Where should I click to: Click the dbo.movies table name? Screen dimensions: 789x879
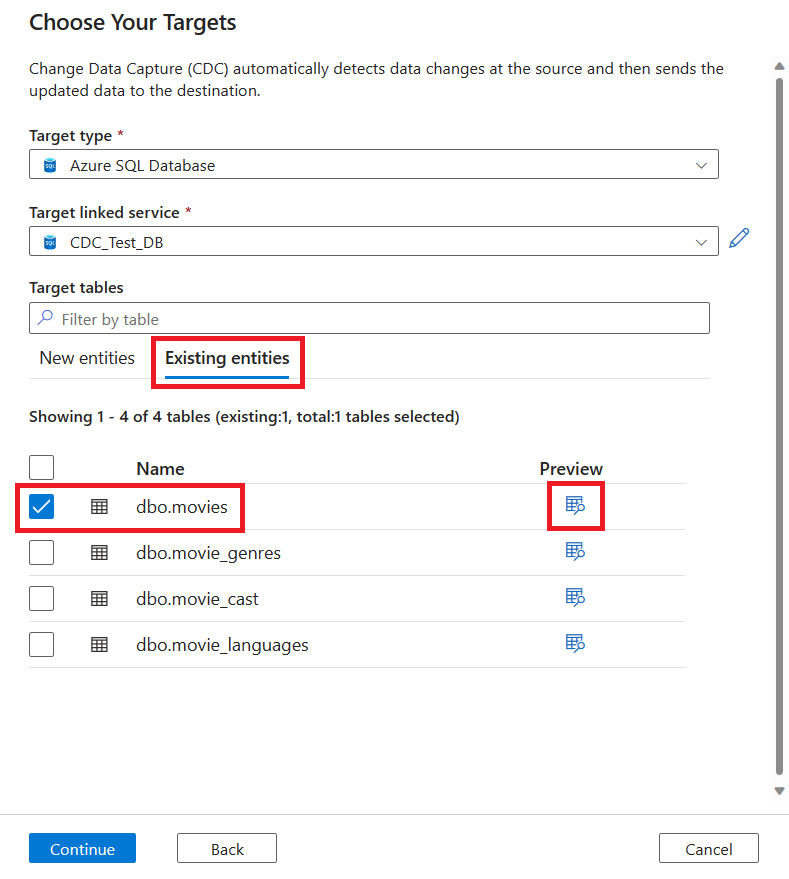[182, 507]
